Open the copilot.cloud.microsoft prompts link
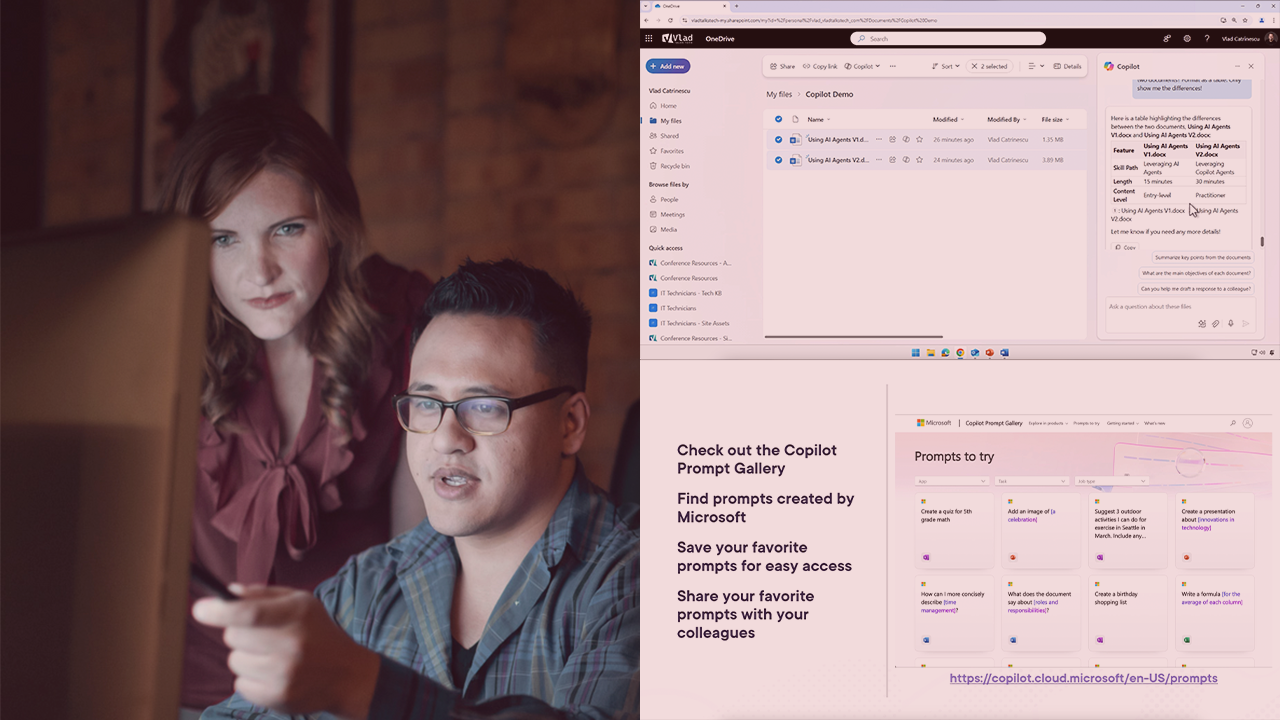The height and width of the screenshot is (720, 1280). coord(1083,678)
